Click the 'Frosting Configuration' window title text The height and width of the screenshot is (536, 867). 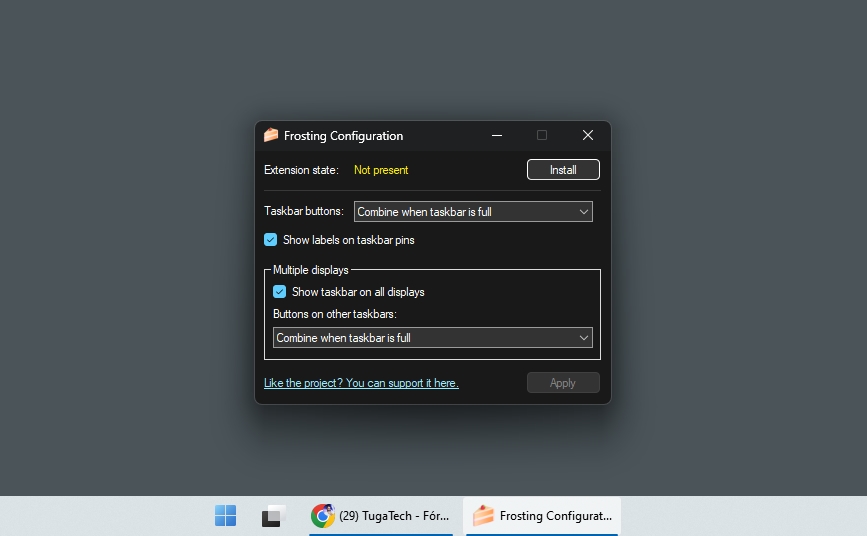[343, 136]
